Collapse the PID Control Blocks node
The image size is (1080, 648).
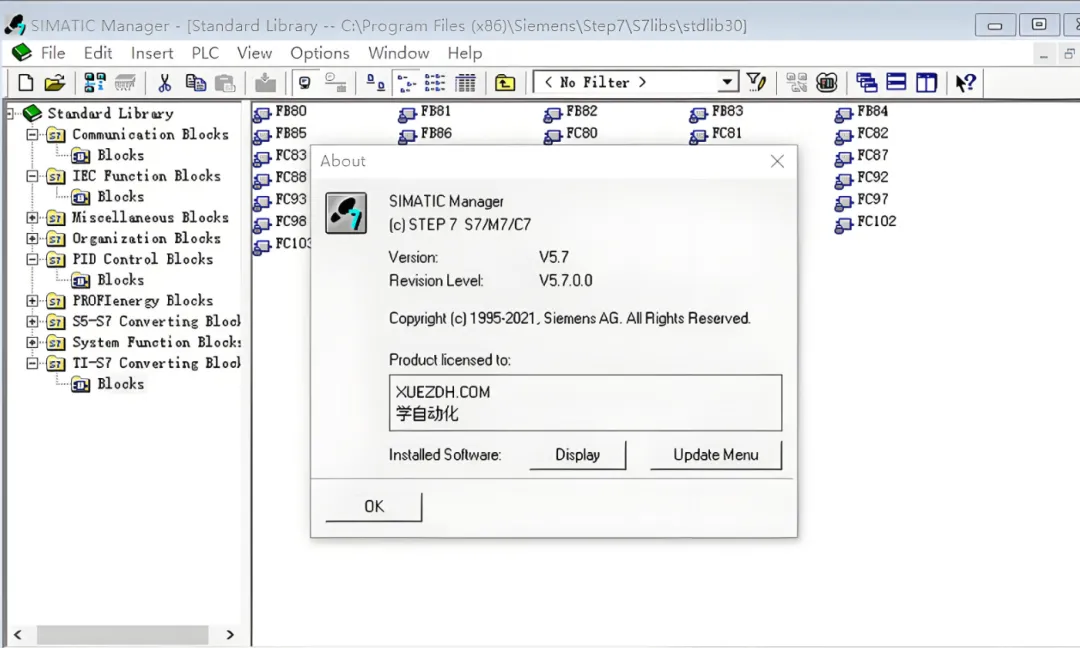point(32,260)
